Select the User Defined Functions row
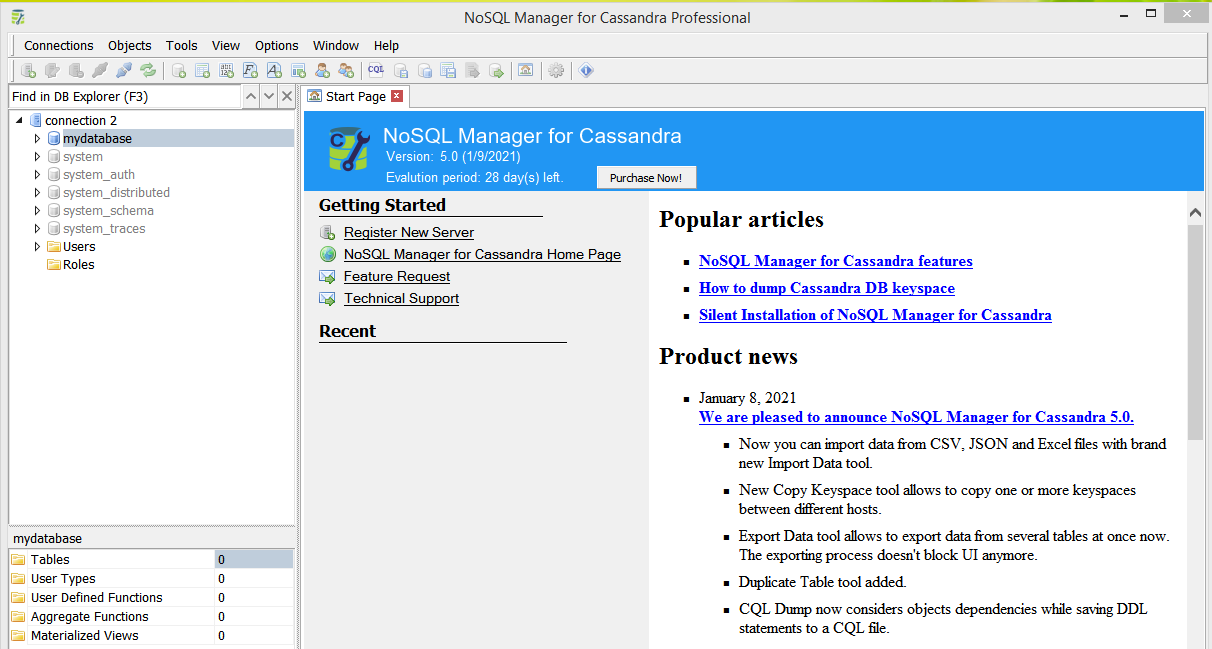This screenshot has width=1212, height=649. coord(152,597)
